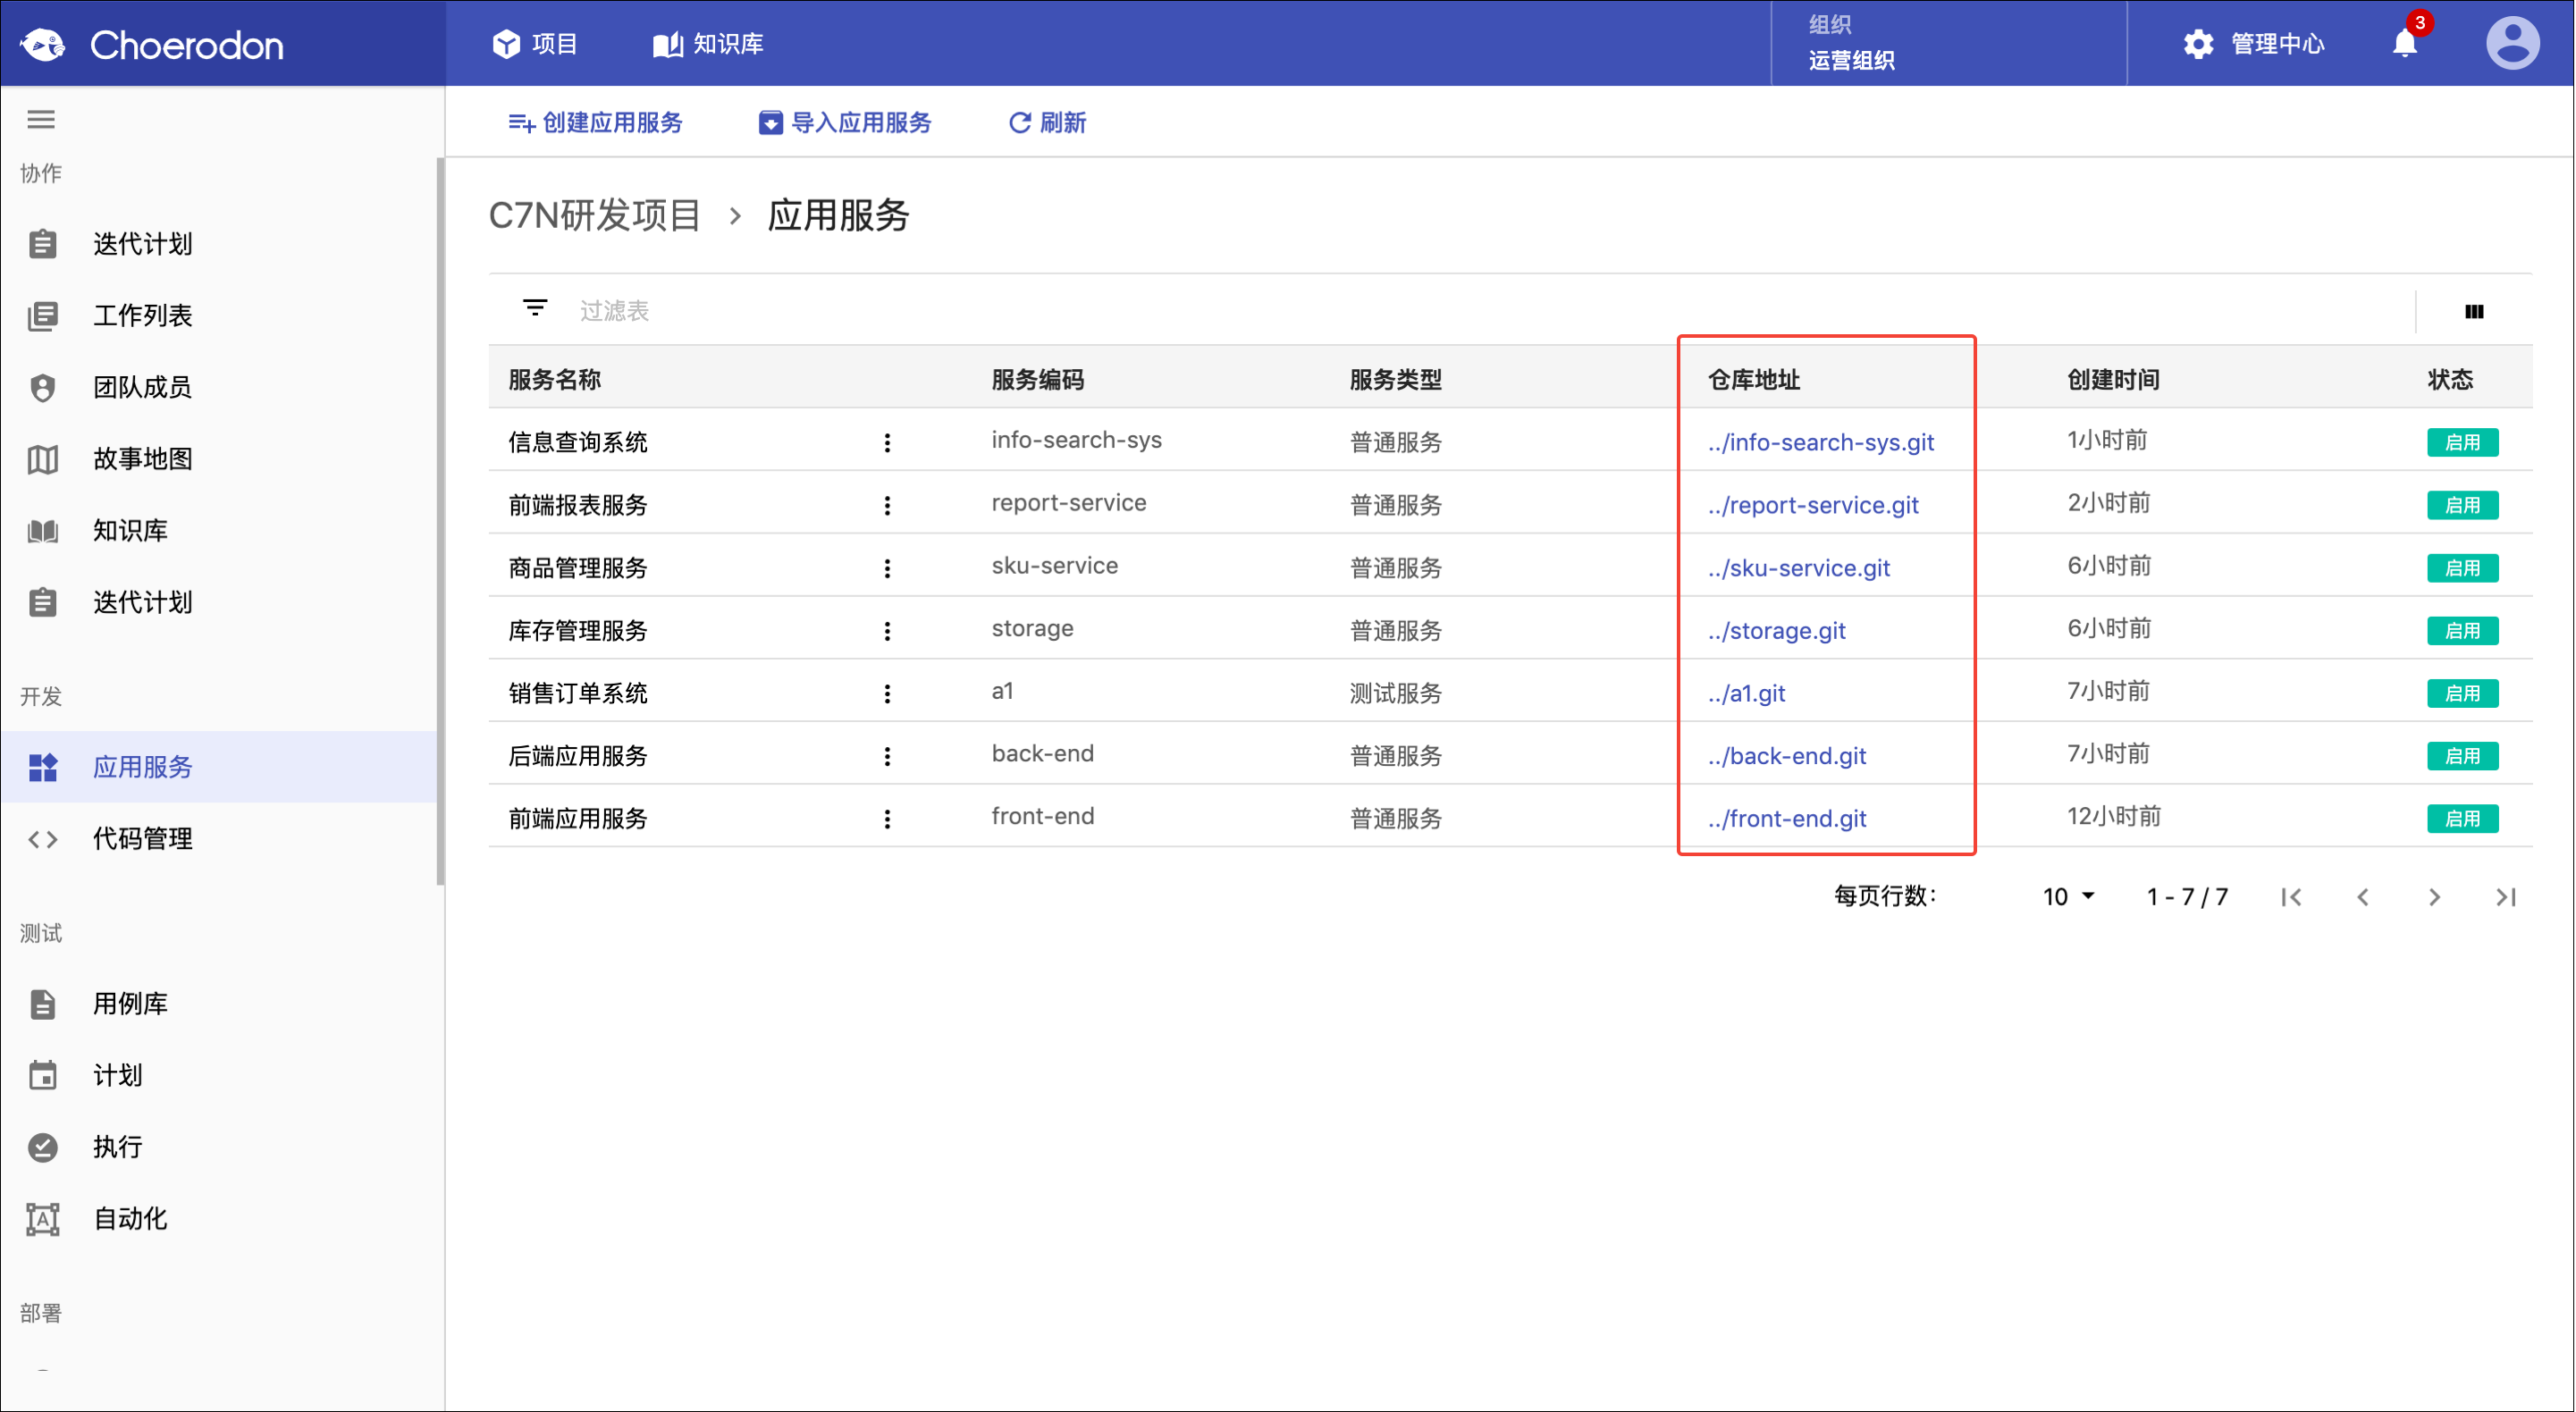This screenshot has width=2576, height=1412.
Task: Go to the previous page arrow
Action: click(2363, 897)
